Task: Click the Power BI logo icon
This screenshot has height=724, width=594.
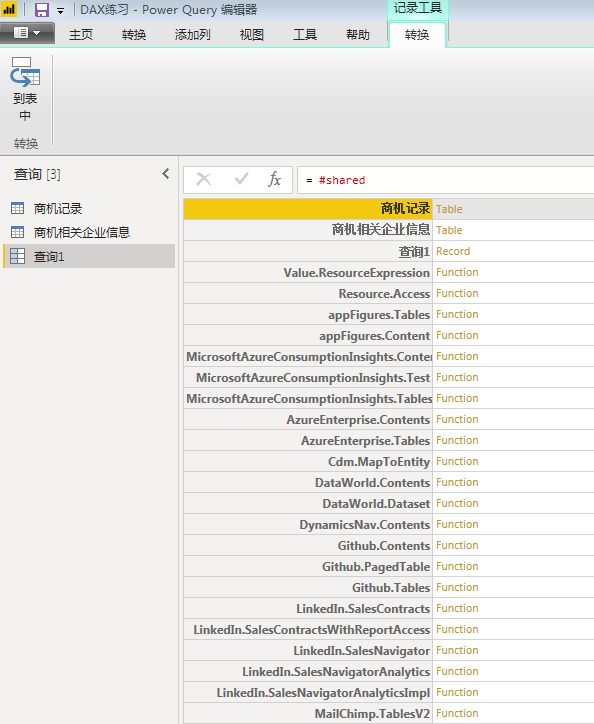Action: (x=8, y=9)
